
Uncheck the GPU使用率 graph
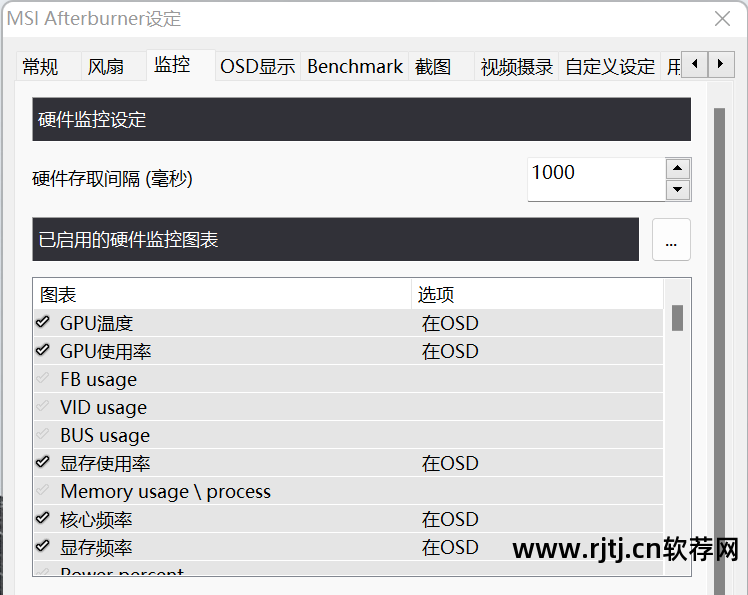[x=43, y=351]
